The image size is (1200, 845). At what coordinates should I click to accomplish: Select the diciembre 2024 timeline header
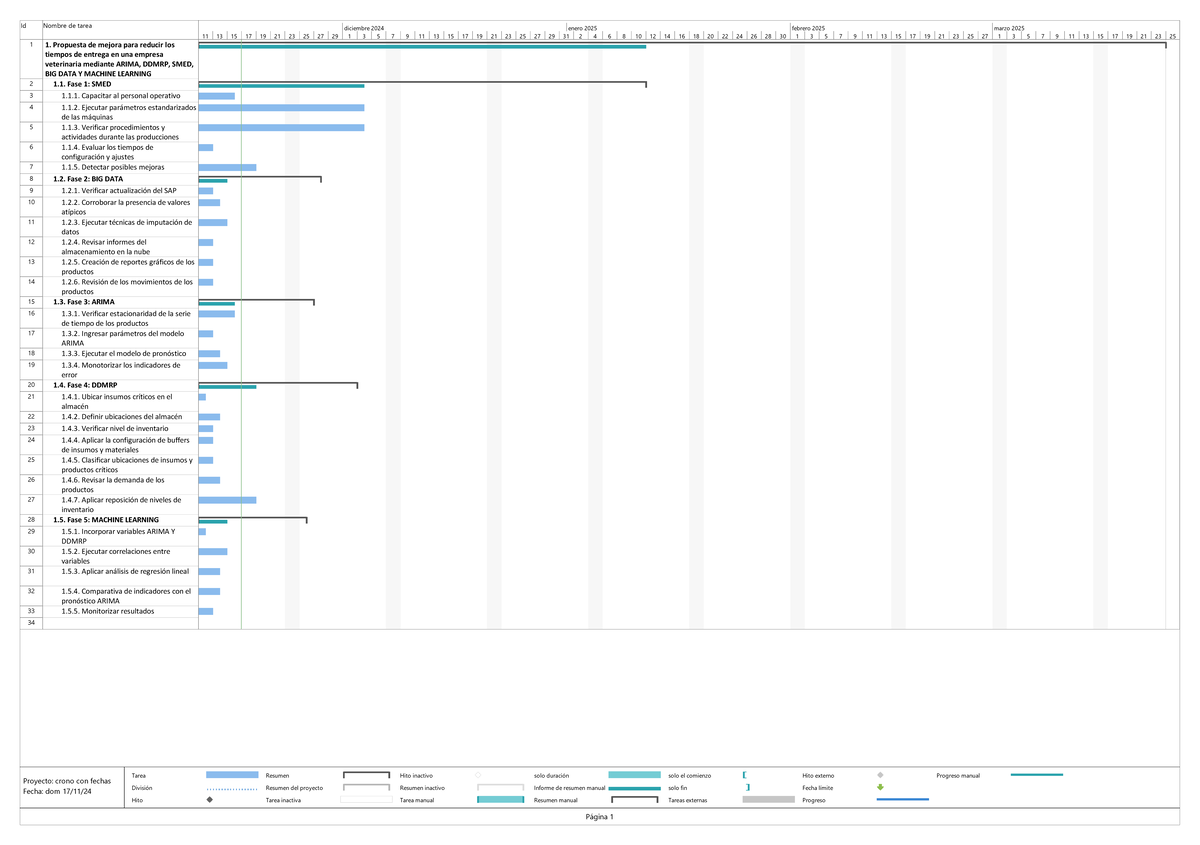(363, 28)
